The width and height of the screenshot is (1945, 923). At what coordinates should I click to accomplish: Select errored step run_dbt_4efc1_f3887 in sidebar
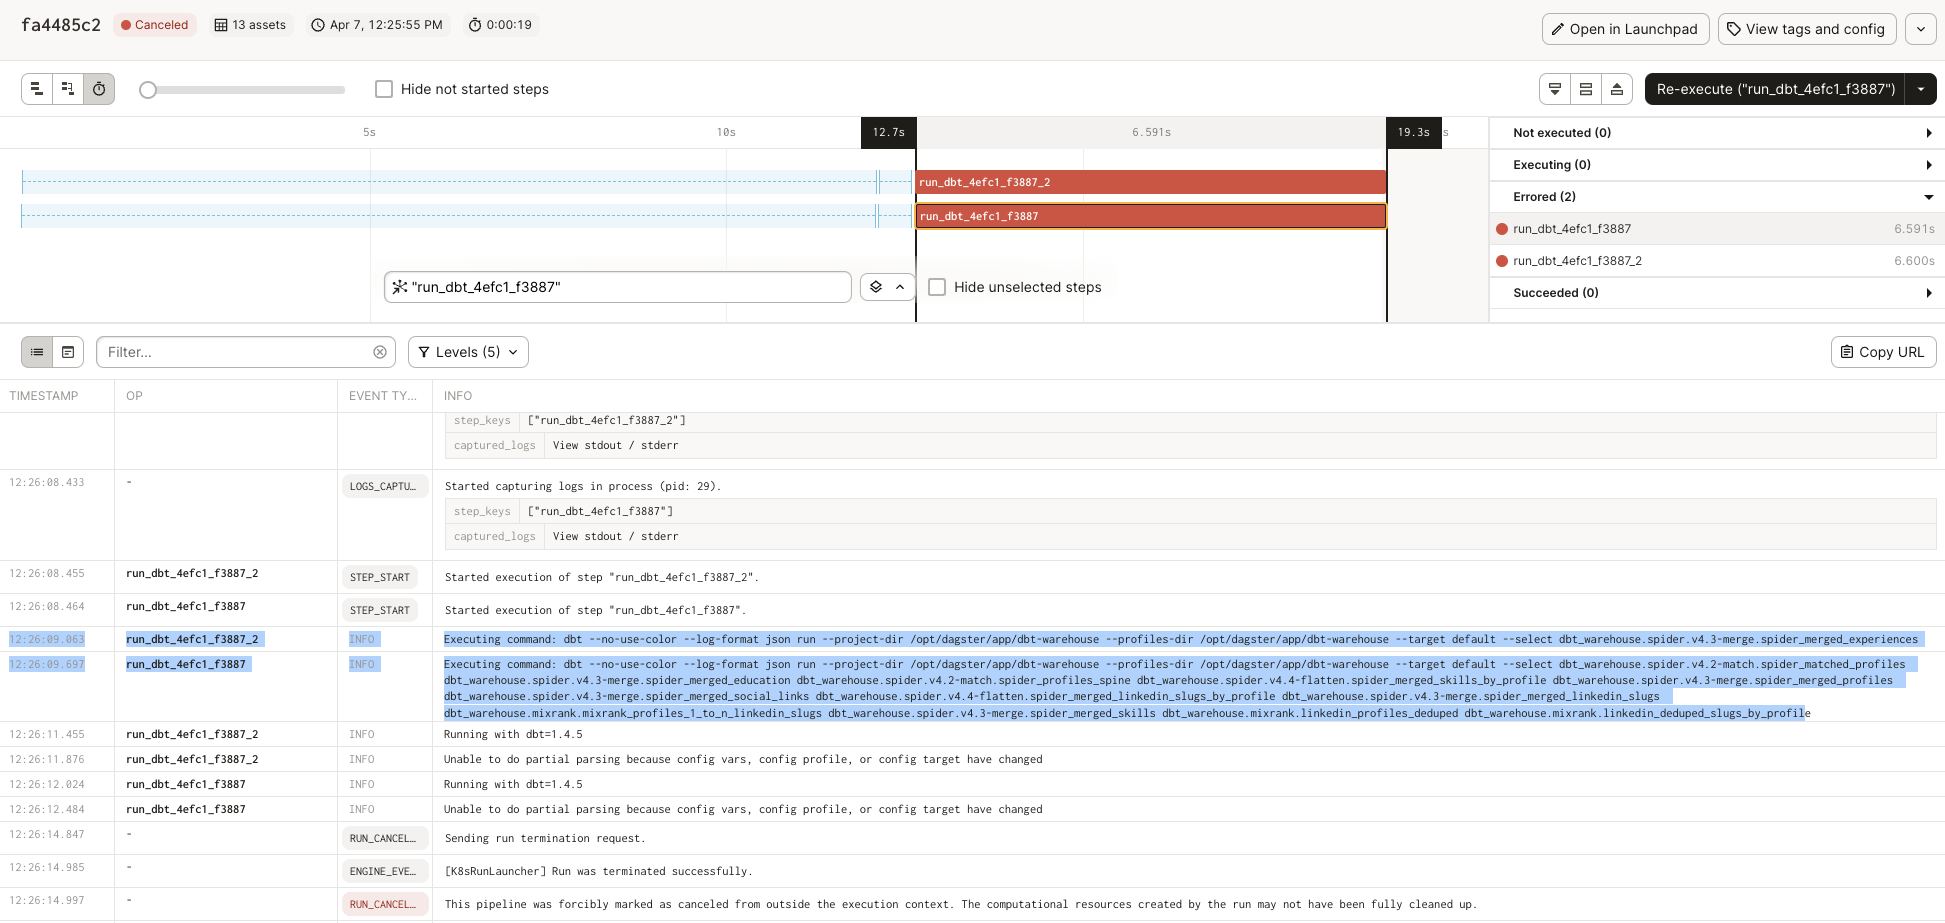[1717, 229]
